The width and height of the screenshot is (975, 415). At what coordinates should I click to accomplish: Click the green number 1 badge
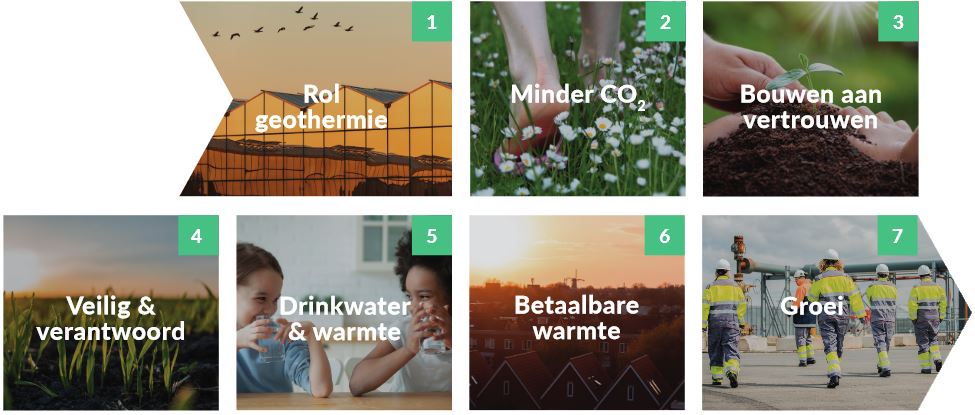[432, 22]
